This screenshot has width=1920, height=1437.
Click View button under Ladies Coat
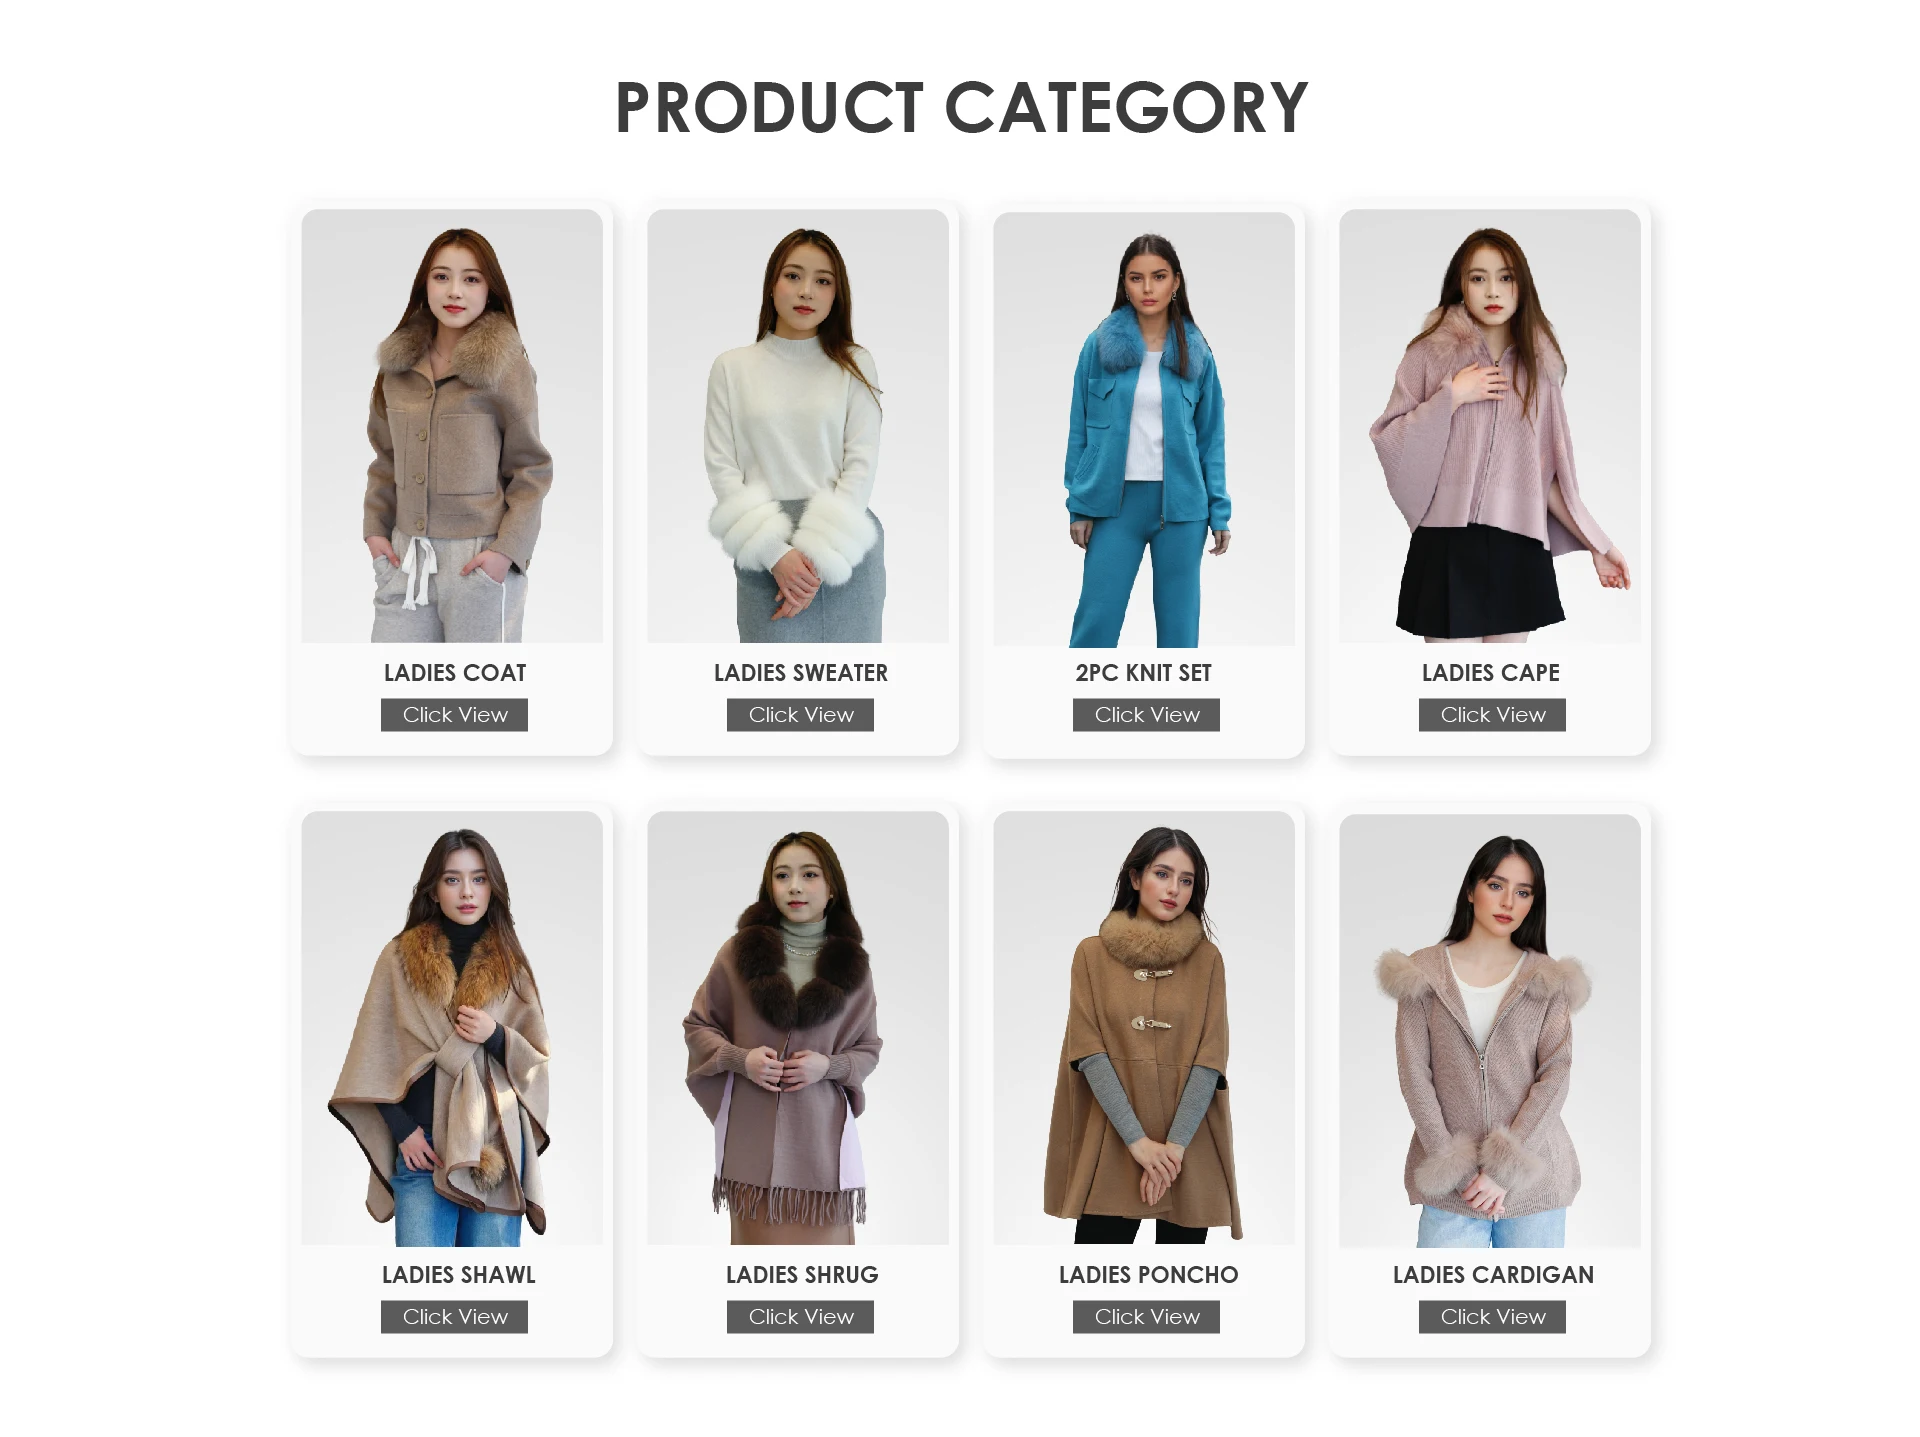click(x=454, y=715)
